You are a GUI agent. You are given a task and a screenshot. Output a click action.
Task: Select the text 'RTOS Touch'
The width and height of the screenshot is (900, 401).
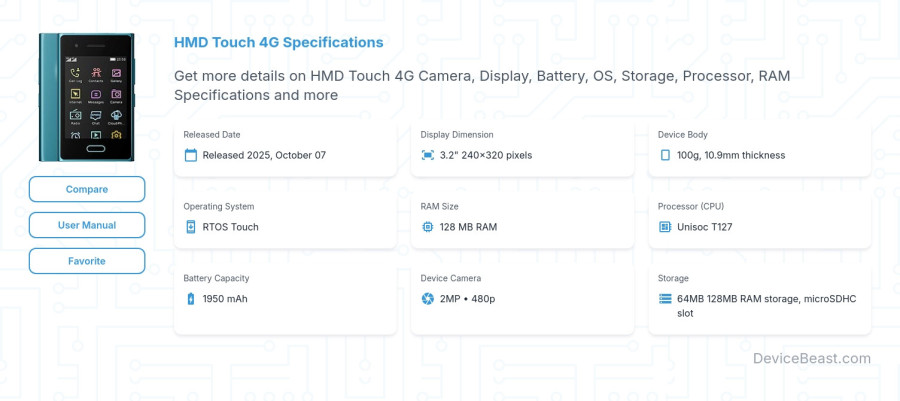coord(230,227)
